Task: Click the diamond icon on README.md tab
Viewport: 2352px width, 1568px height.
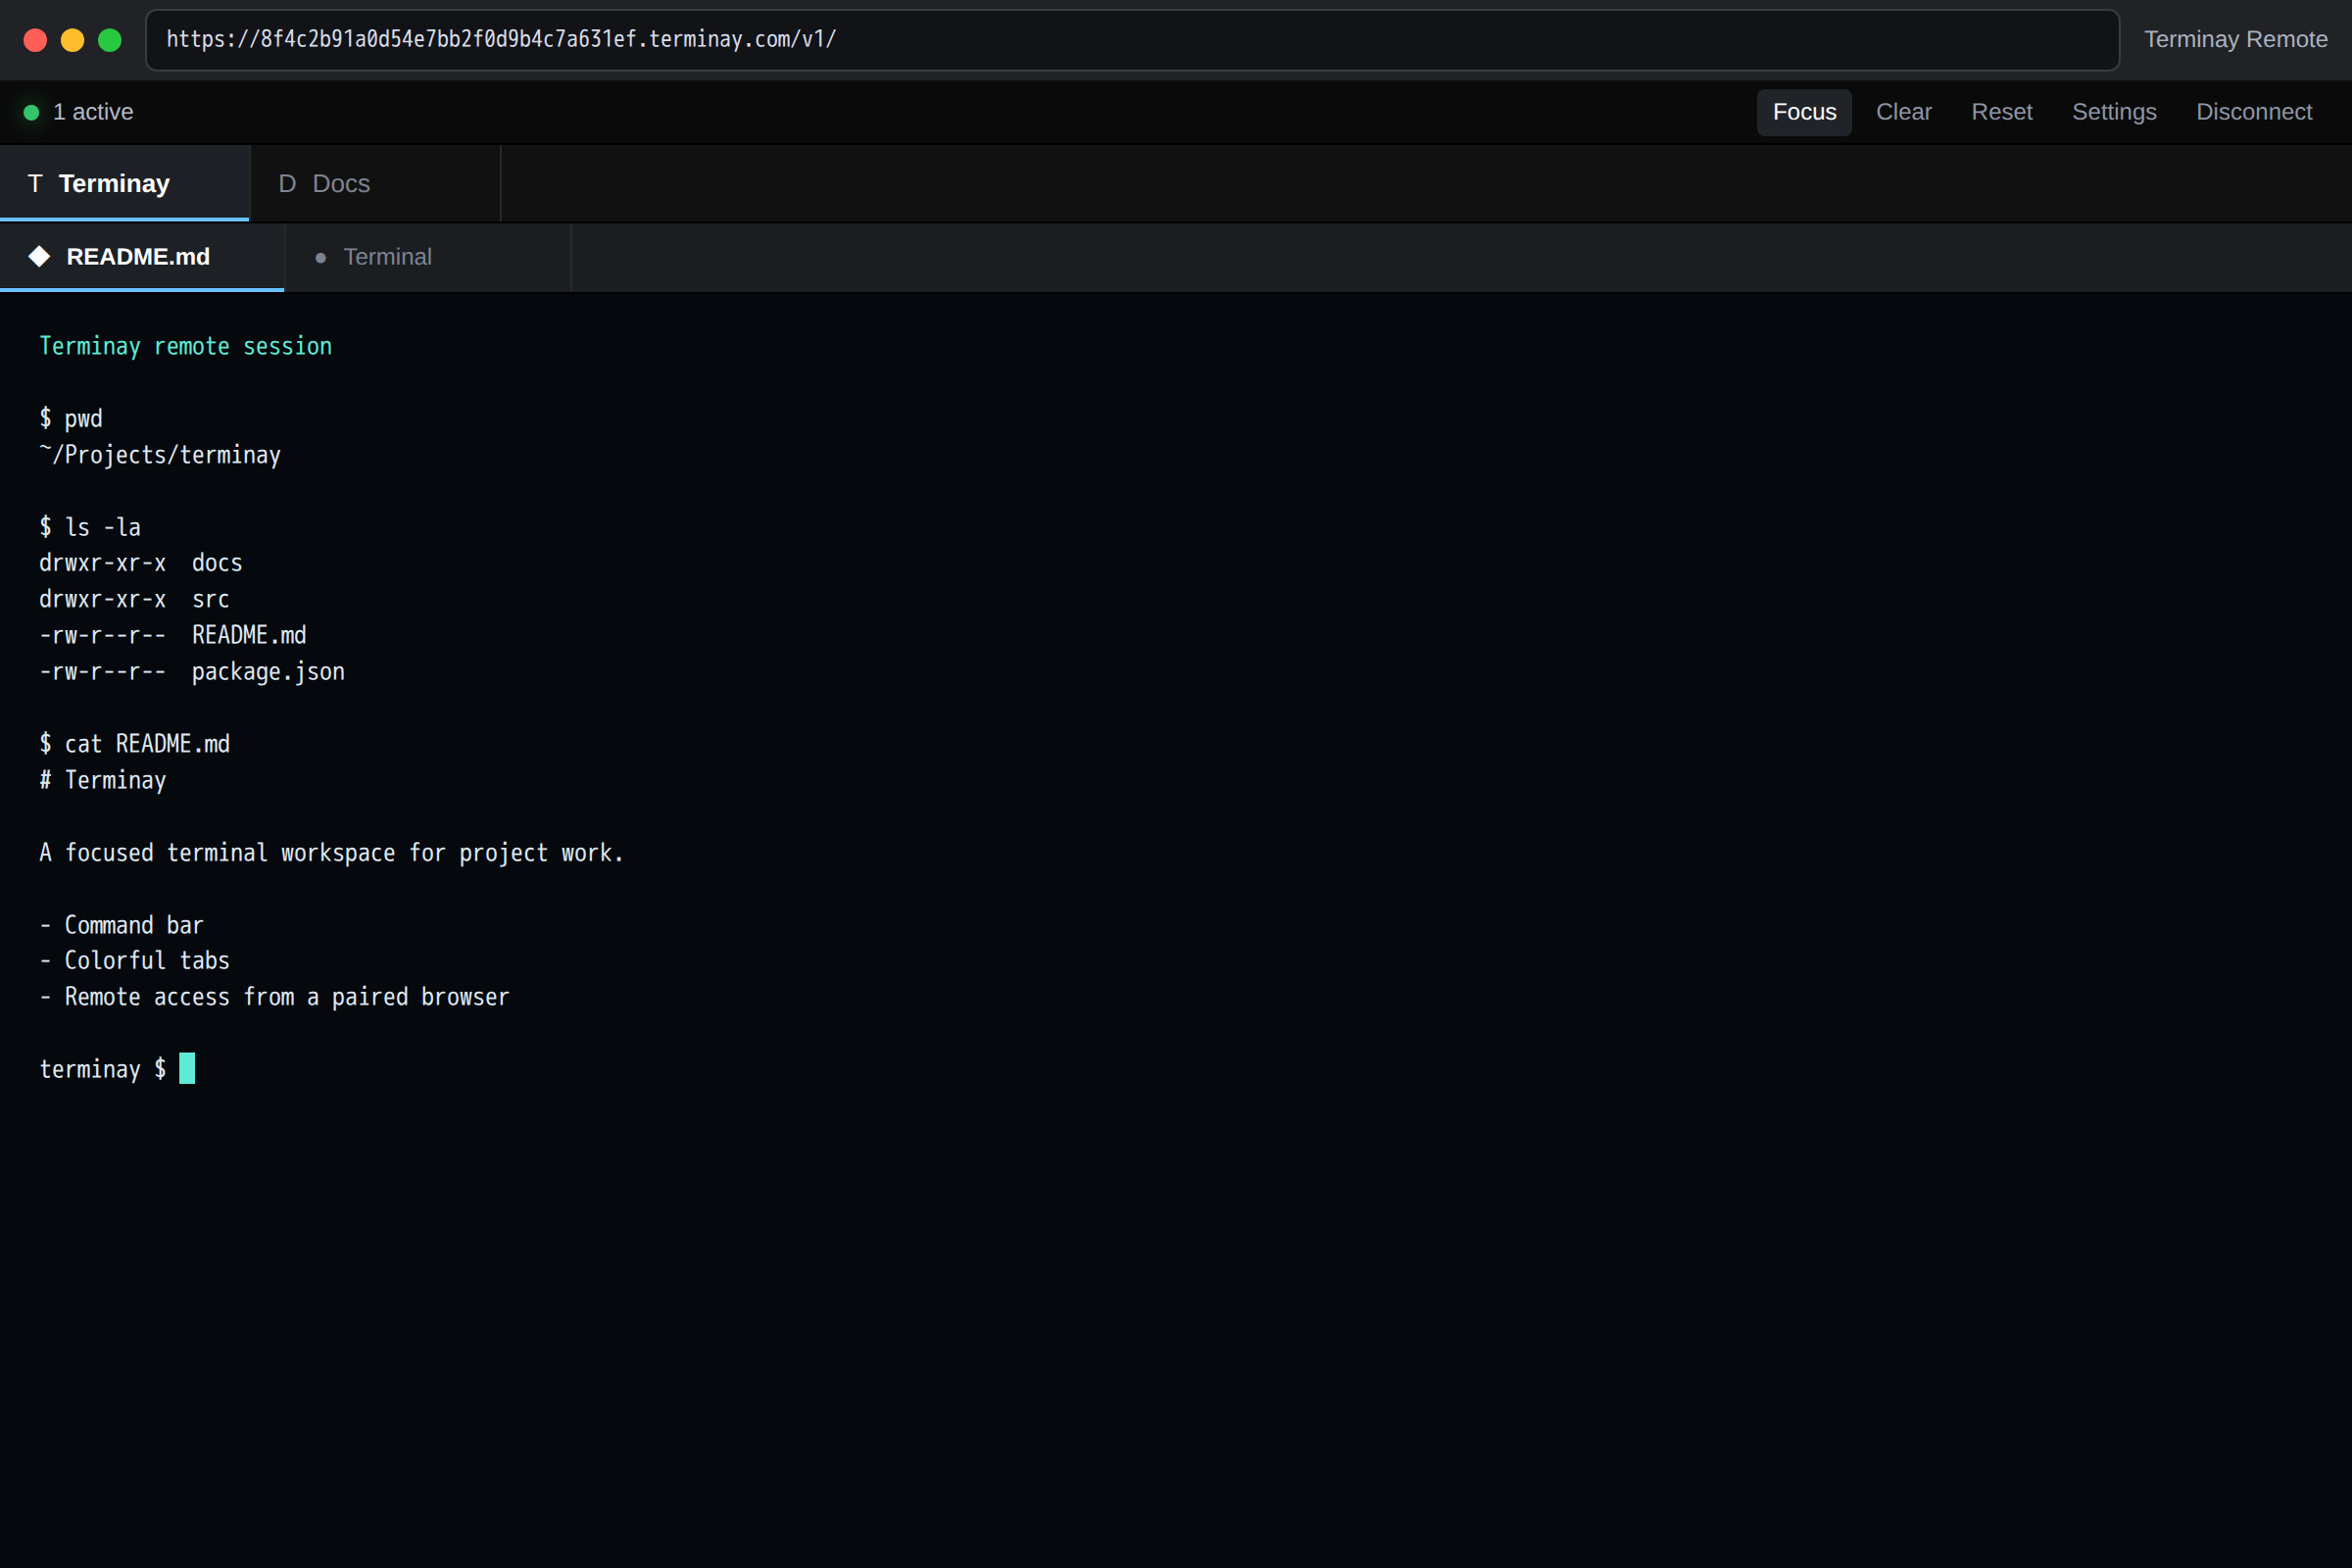Action: [39, 257]
